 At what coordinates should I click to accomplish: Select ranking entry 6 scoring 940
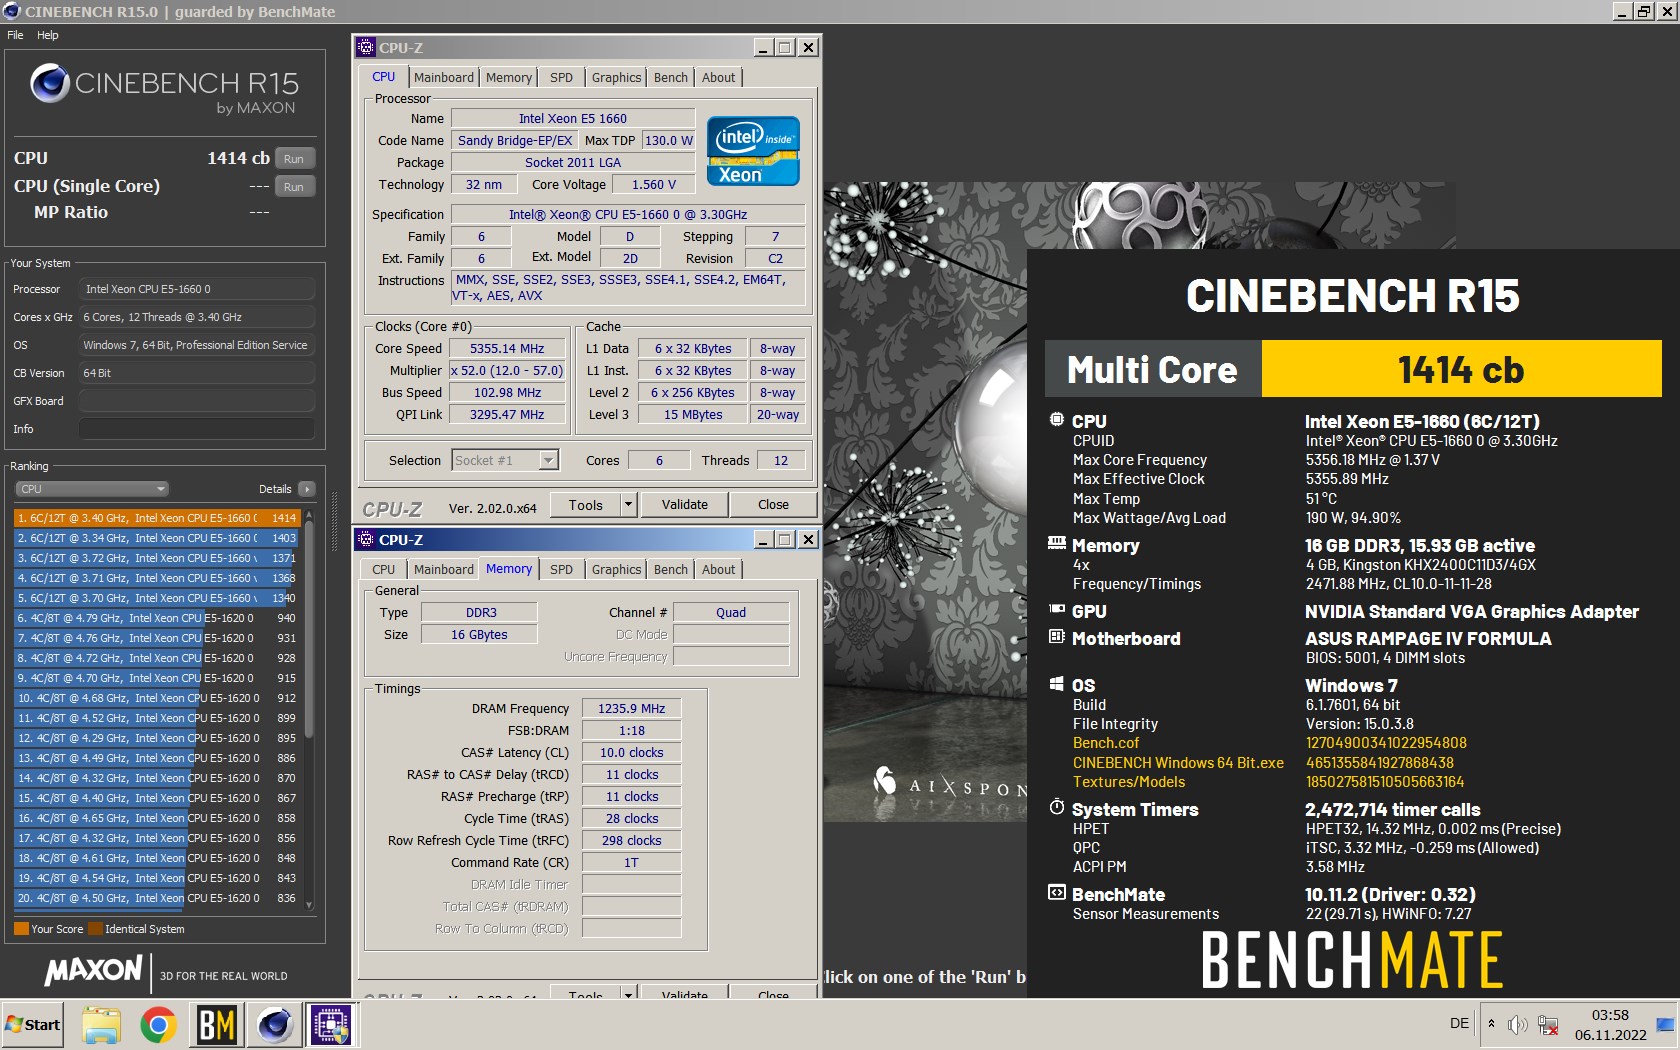[157, 618]
